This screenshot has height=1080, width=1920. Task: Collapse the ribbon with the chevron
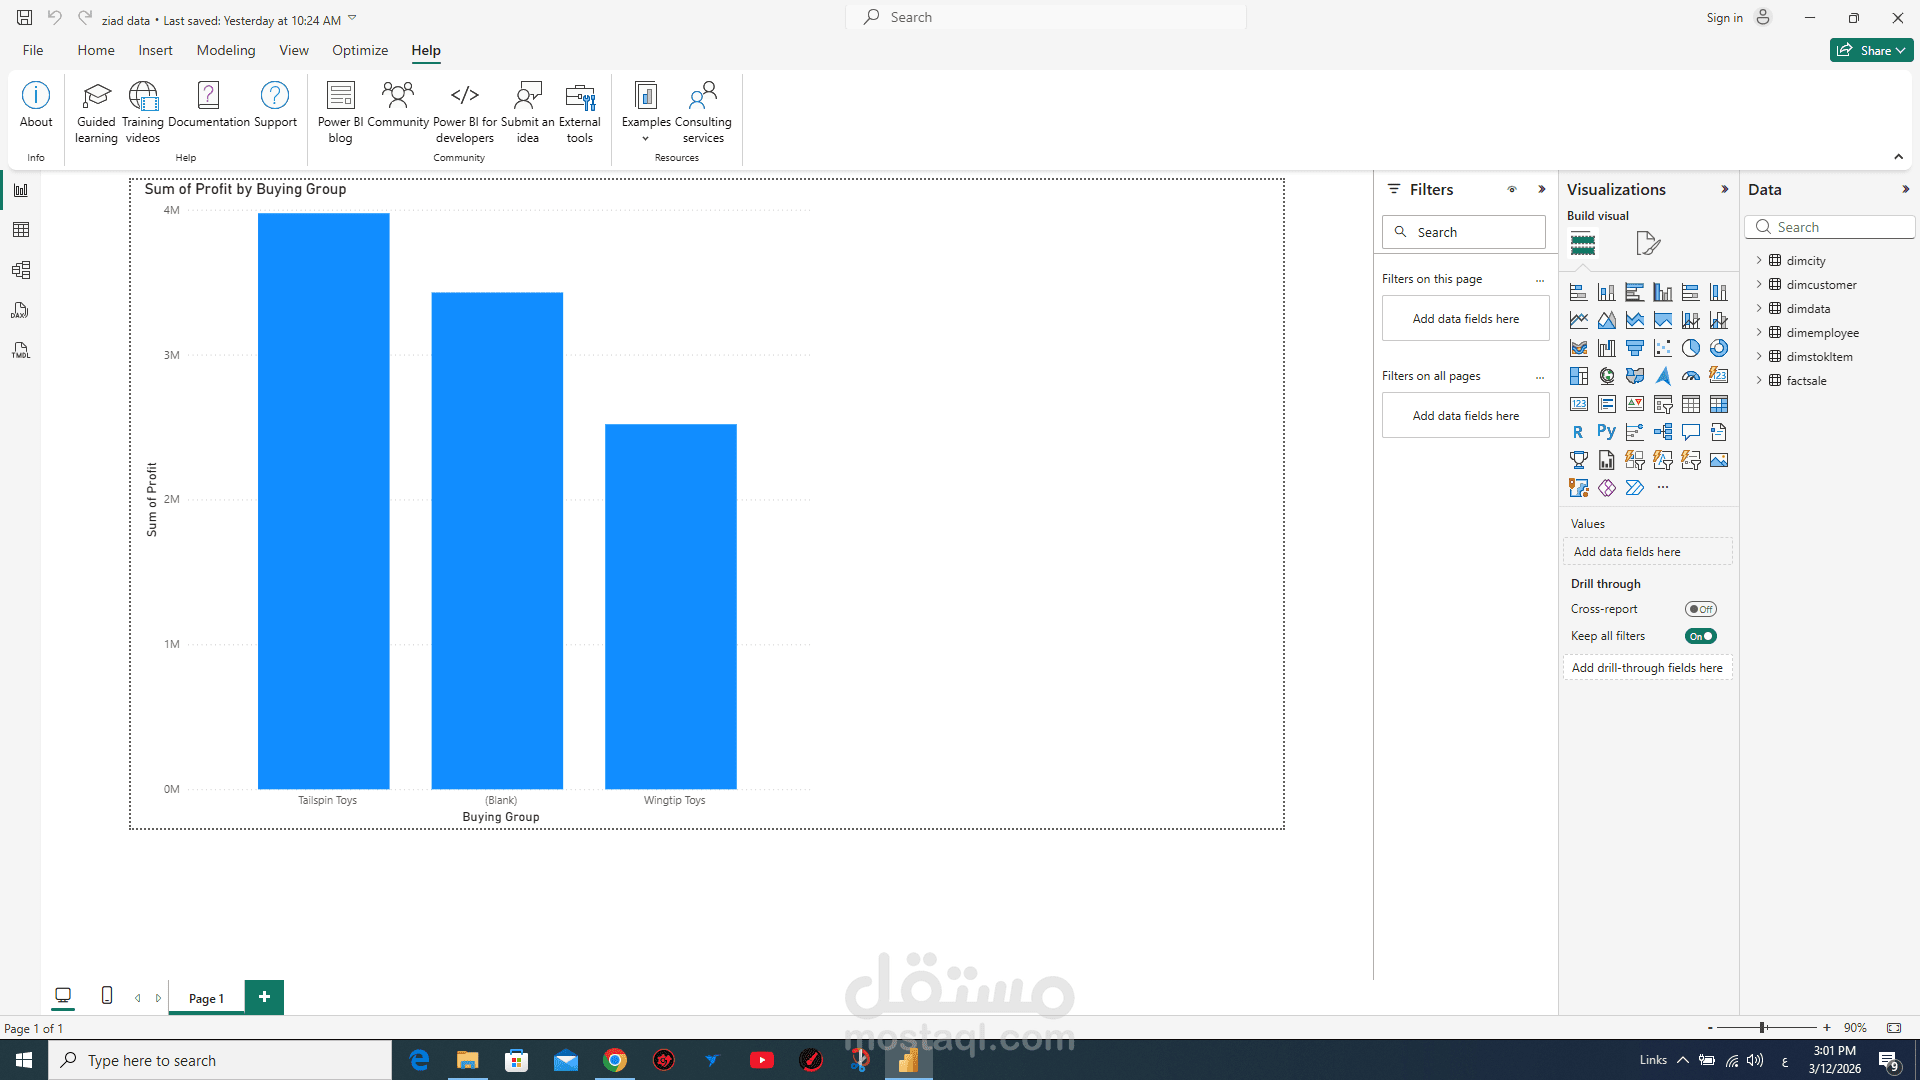pyautogui.click(x=1898, y=157)
